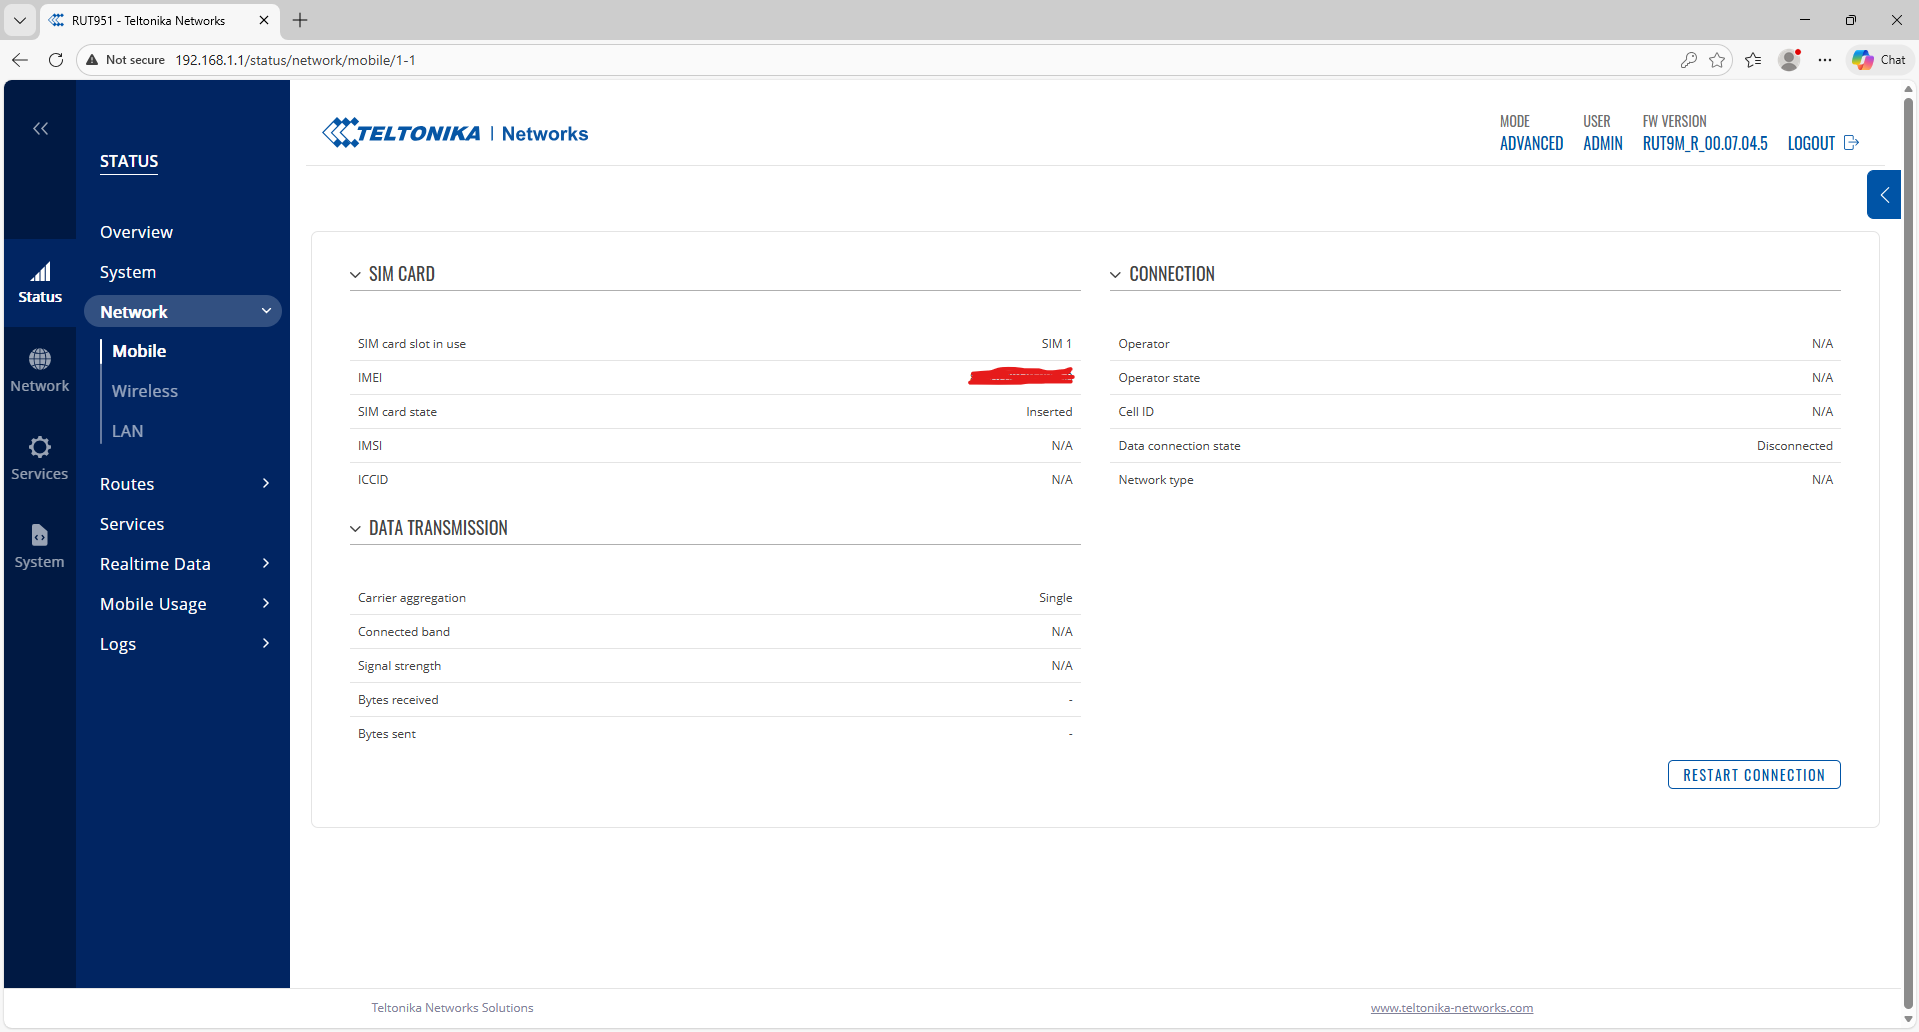Refresh the browser page

pyautogui.click(x=56, y=60)
